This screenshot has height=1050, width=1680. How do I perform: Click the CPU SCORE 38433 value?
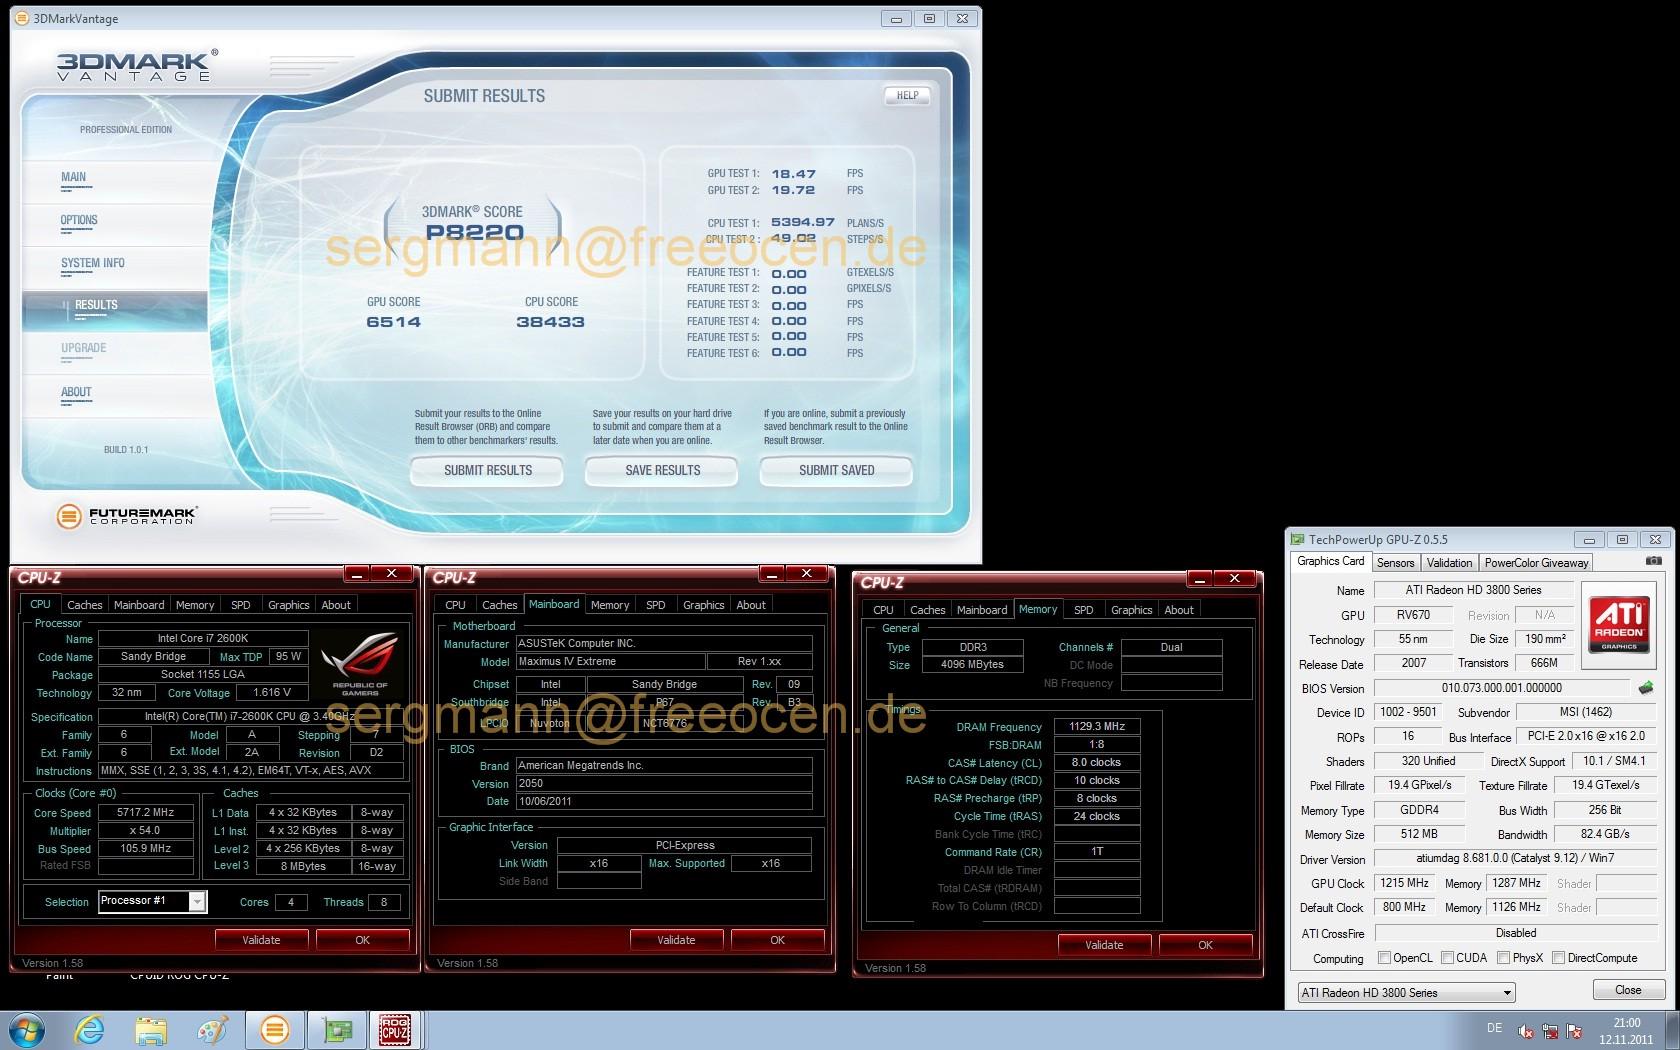click(x=550, y=322)
